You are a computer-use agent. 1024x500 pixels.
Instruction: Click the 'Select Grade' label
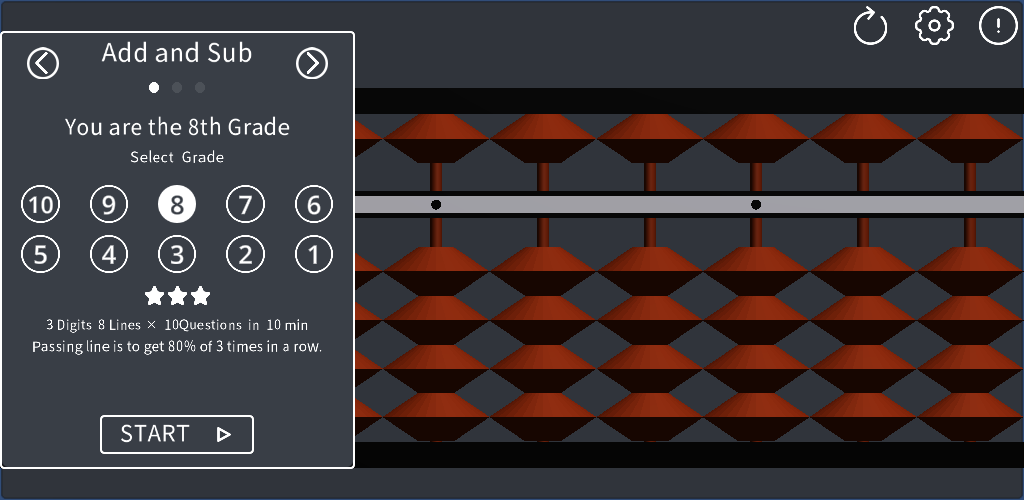coord(177,157)
